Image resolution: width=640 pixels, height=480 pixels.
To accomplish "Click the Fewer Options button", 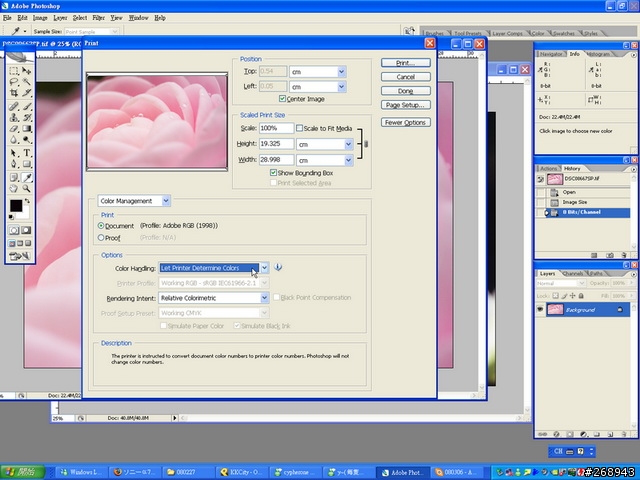I will click(x=405, y=122).
